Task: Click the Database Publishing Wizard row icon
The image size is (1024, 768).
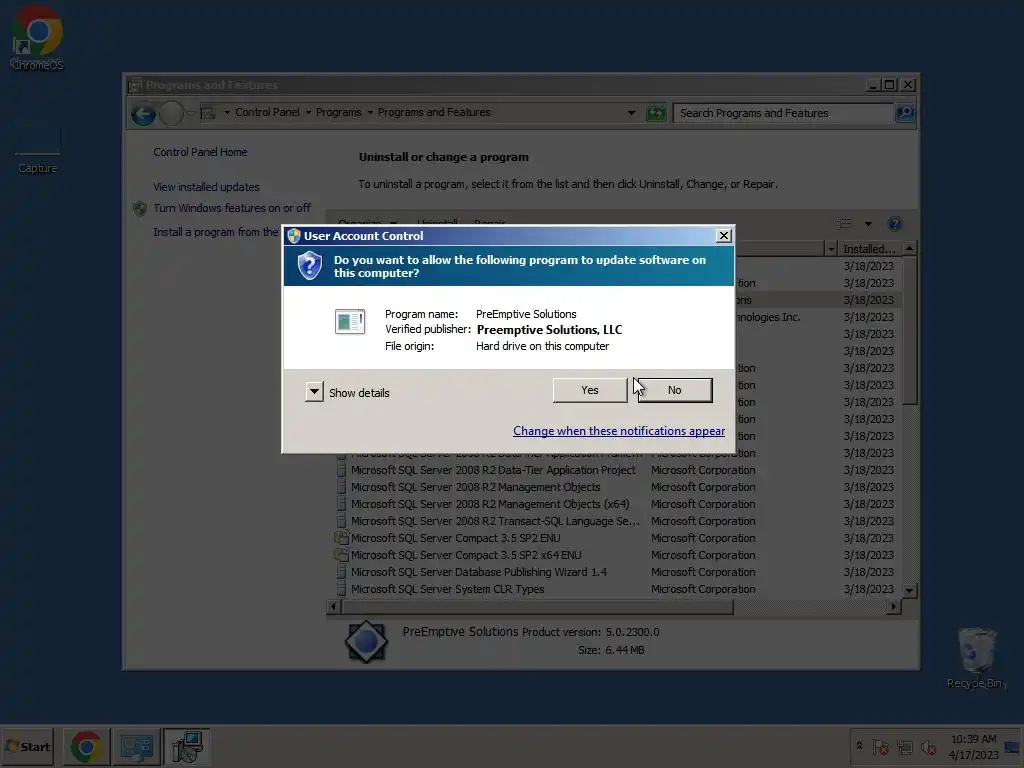Action: coord(341,572)
